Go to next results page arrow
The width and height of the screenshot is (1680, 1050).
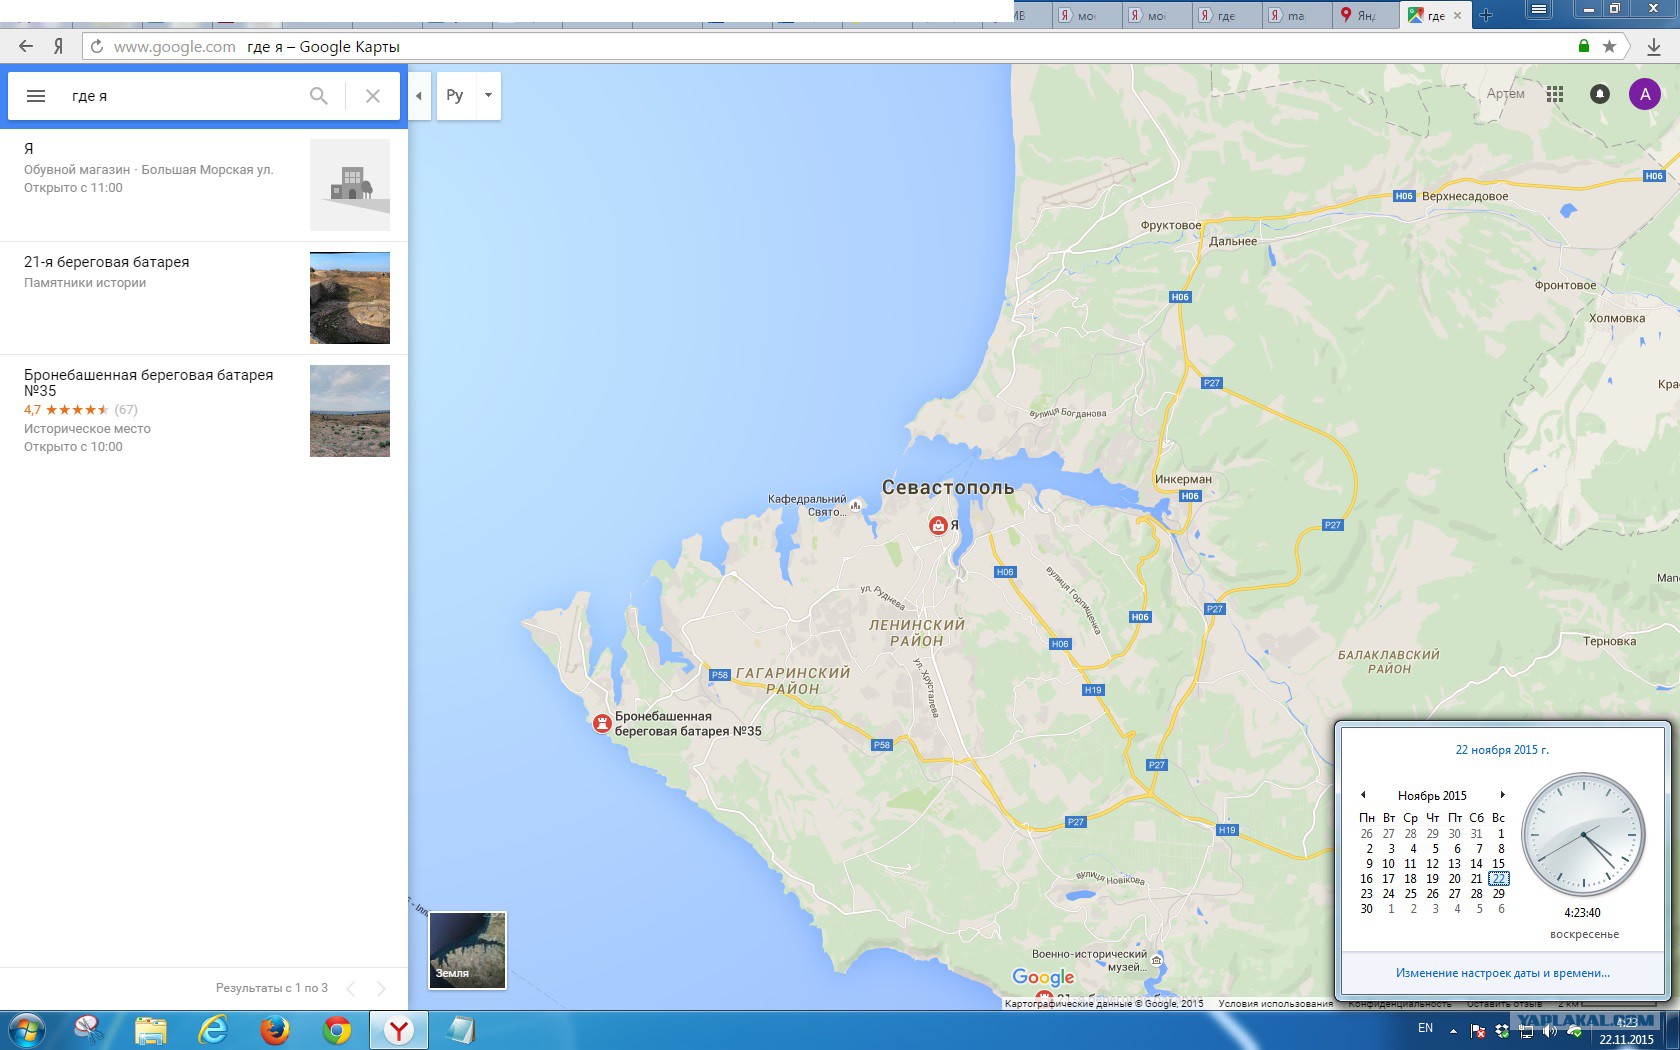tap(381, 989)
